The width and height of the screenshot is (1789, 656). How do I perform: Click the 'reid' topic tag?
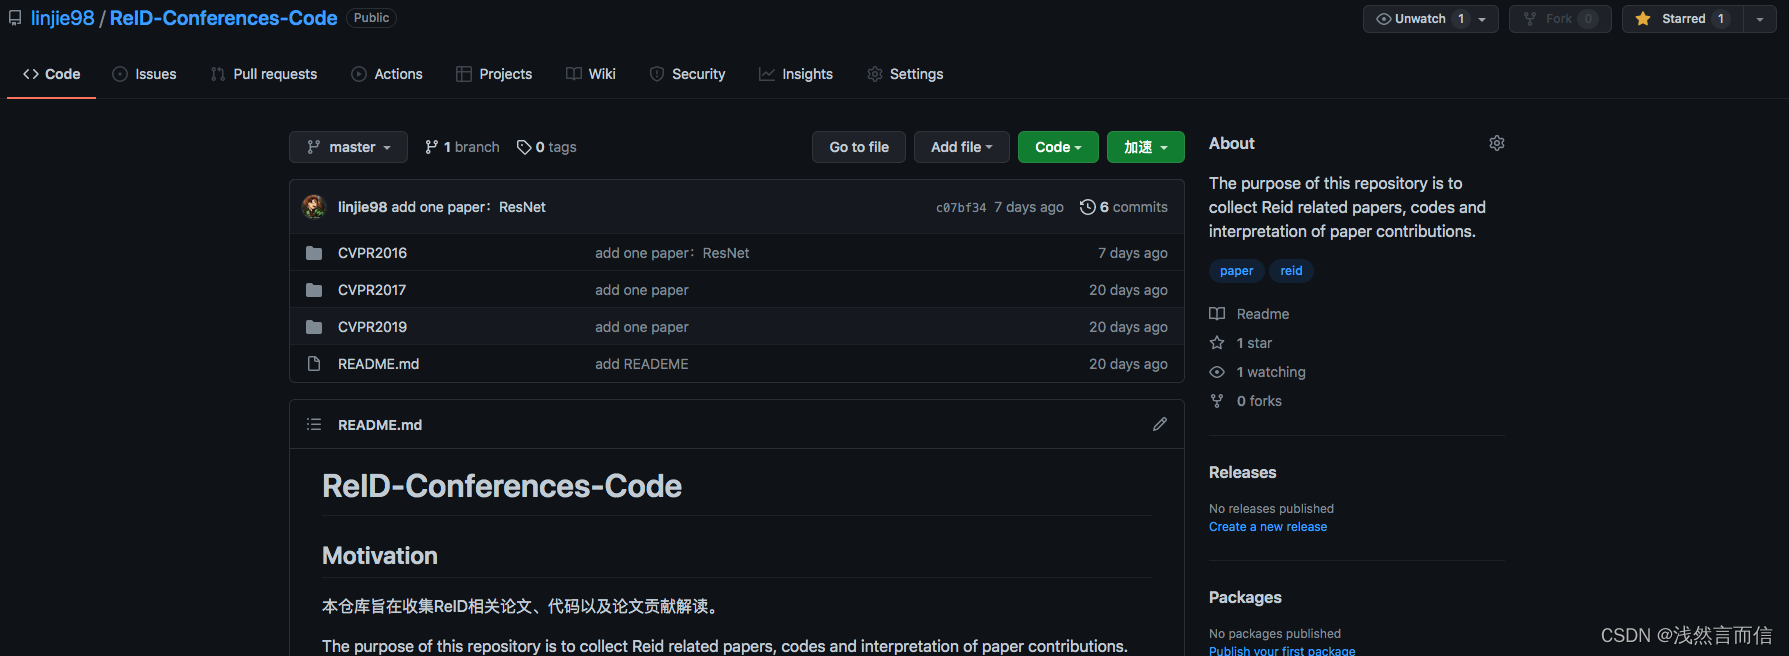[1291, 271]
